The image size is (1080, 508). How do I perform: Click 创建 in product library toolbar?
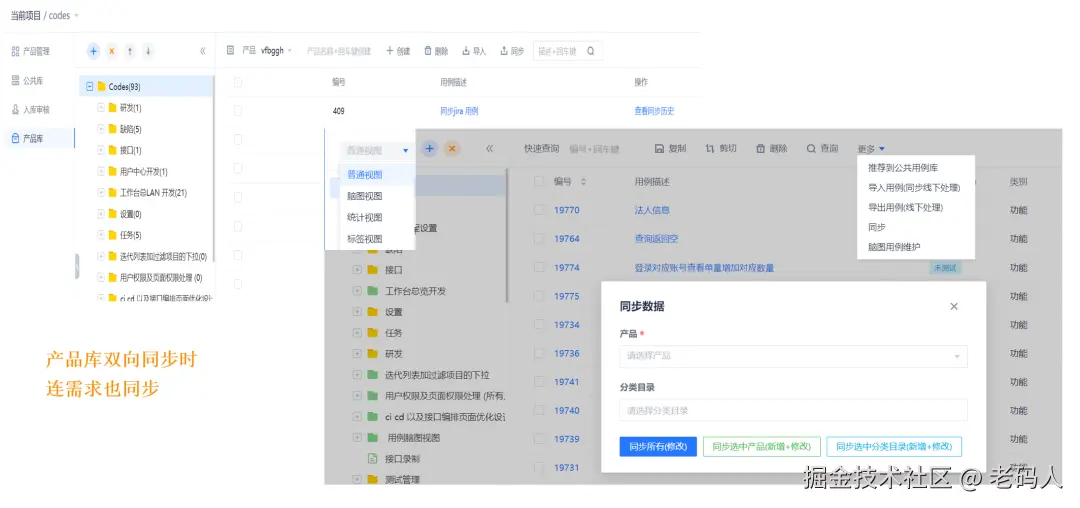(397, 51)
